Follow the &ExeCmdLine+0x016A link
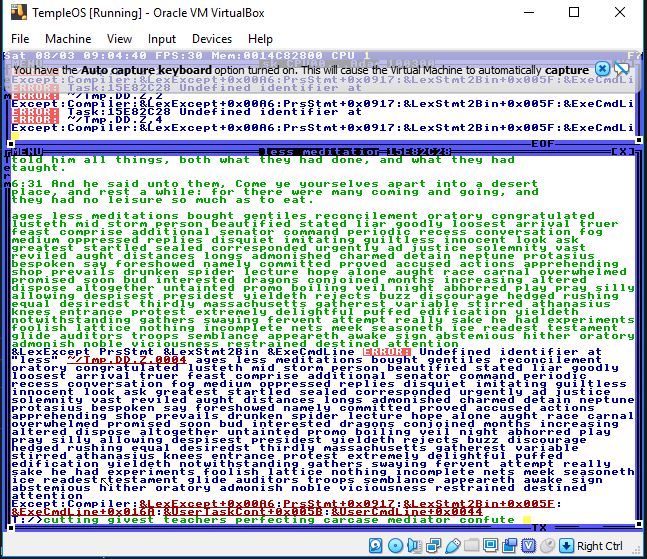 pyautogui.click(x=83, y=512)
